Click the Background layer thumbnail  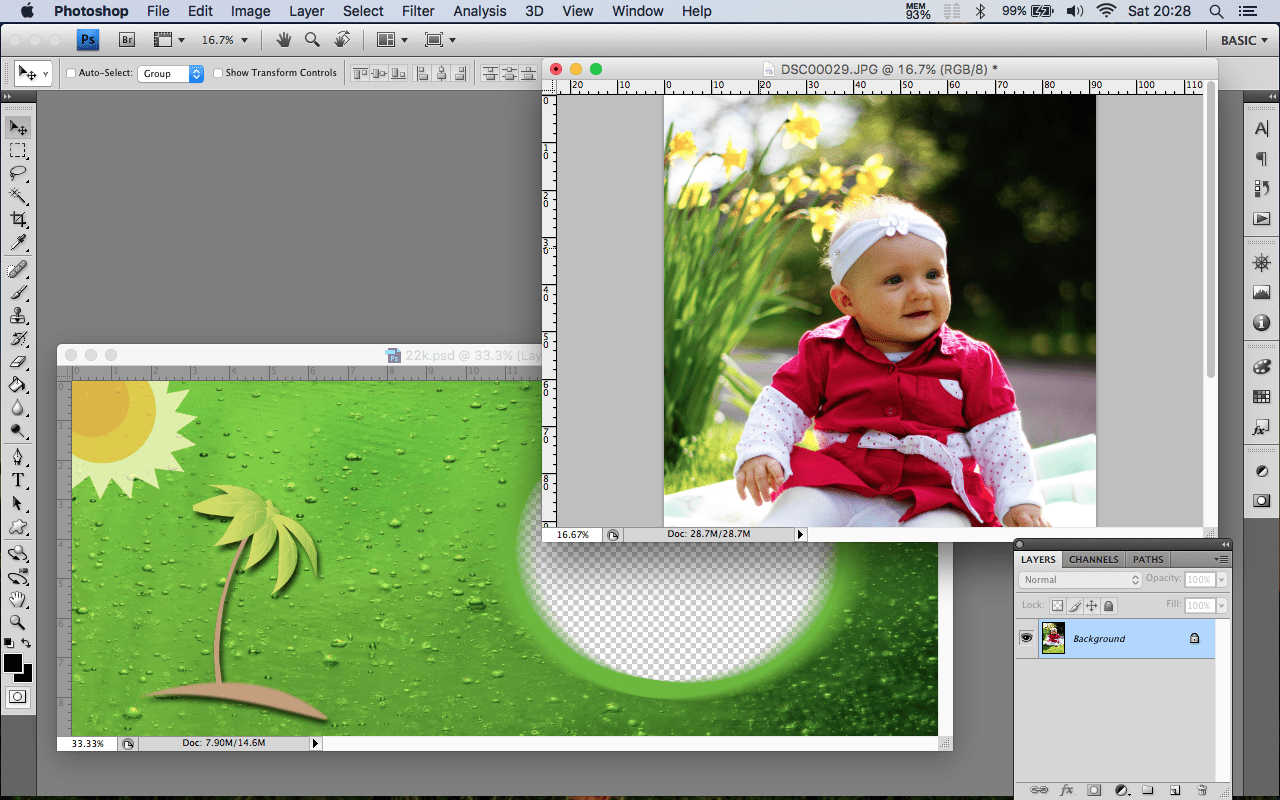(1053, 638)
